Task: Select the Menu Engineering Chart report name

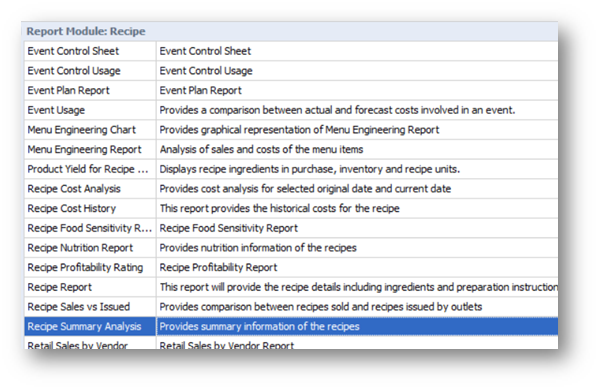Action: (x=82, y=130)
